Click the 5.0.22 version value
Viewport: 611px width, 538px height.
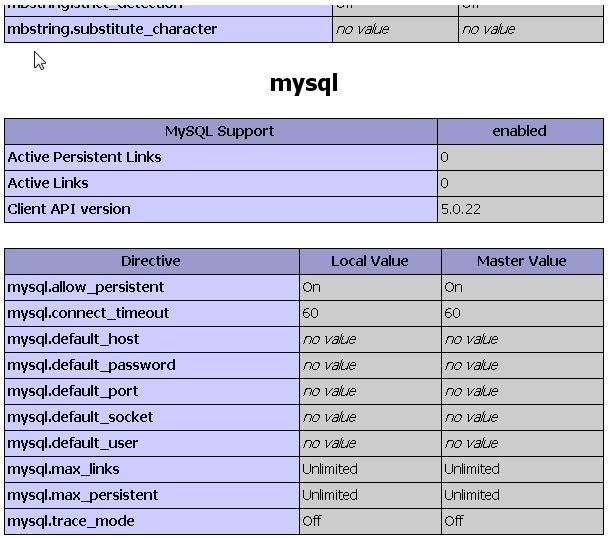pos(459,209)
